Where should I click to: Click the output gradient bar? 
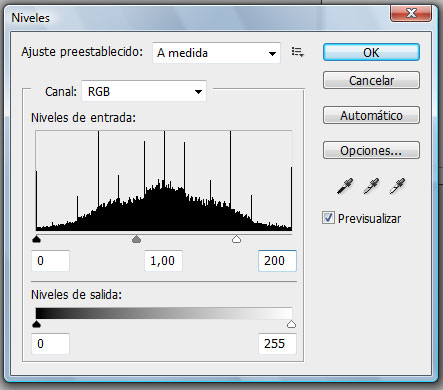click(x=164, y=313)
